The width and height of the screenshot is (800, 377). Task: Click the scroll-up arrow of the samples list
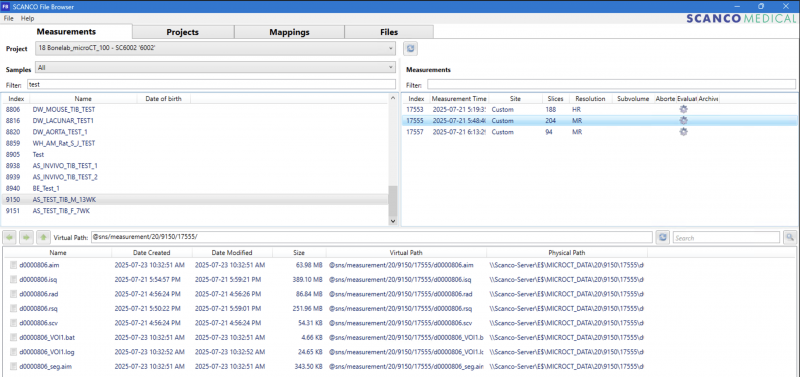(392, 98)
